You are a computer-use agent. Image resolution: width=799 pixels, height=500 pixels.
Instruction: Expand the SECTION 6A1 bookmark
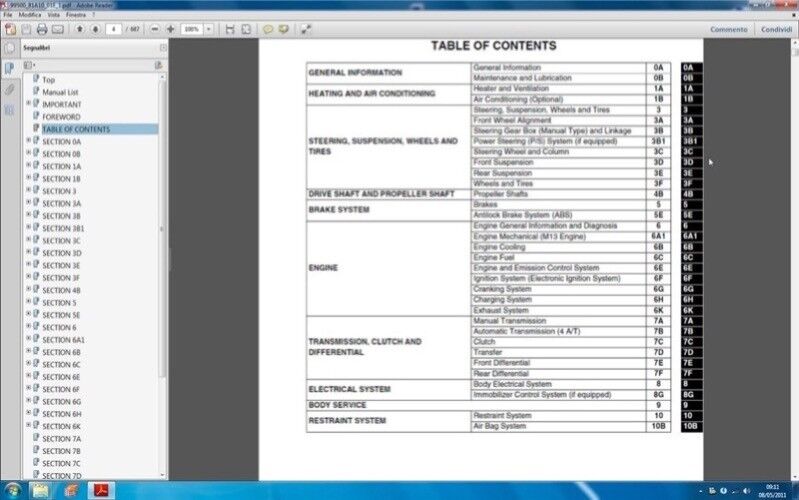tap(28, 340)
